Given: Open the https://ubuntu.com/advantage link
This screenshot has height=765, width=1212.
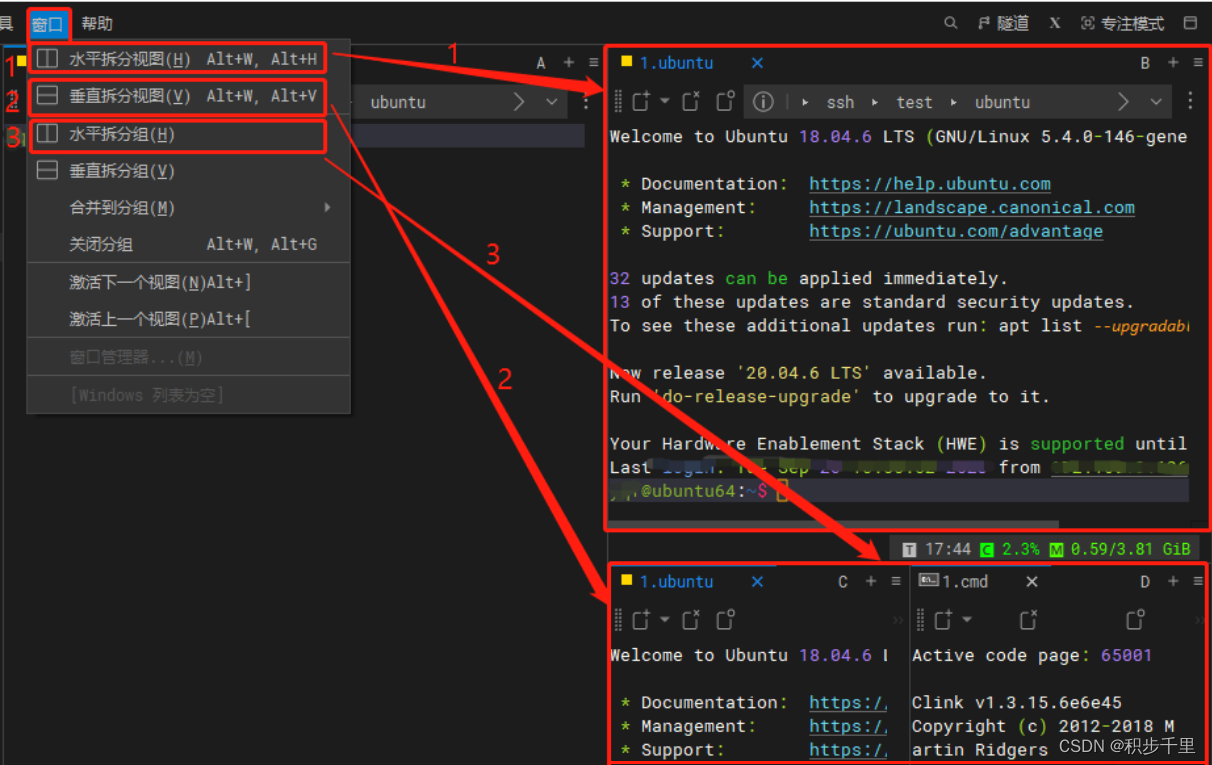Looking at the screenshot, I should click(x=956, y=231).
